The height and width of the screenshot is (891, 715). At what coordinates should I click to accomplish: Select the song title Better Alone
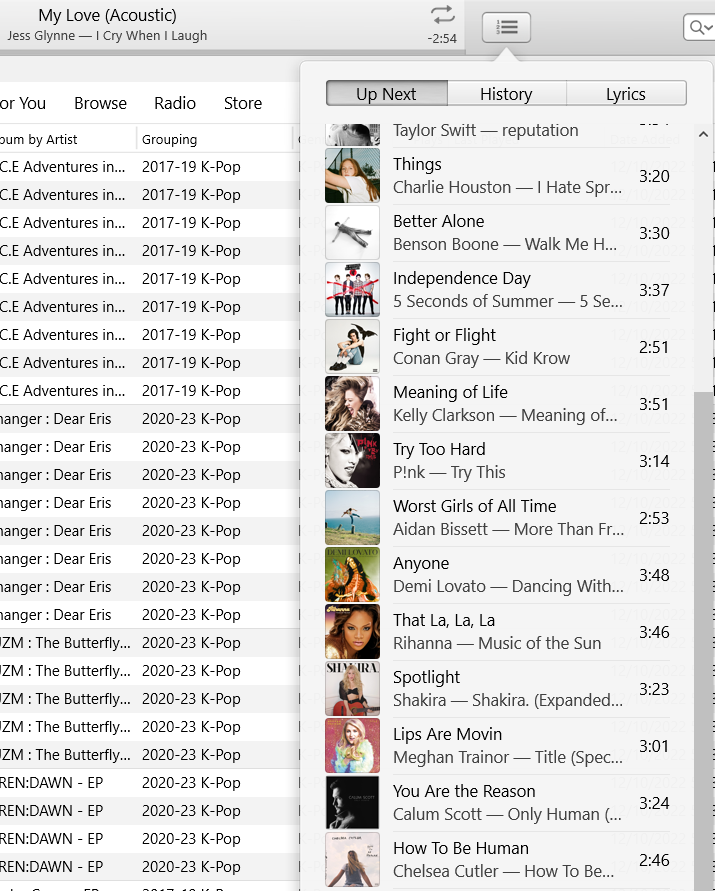(x=439, y=221)
